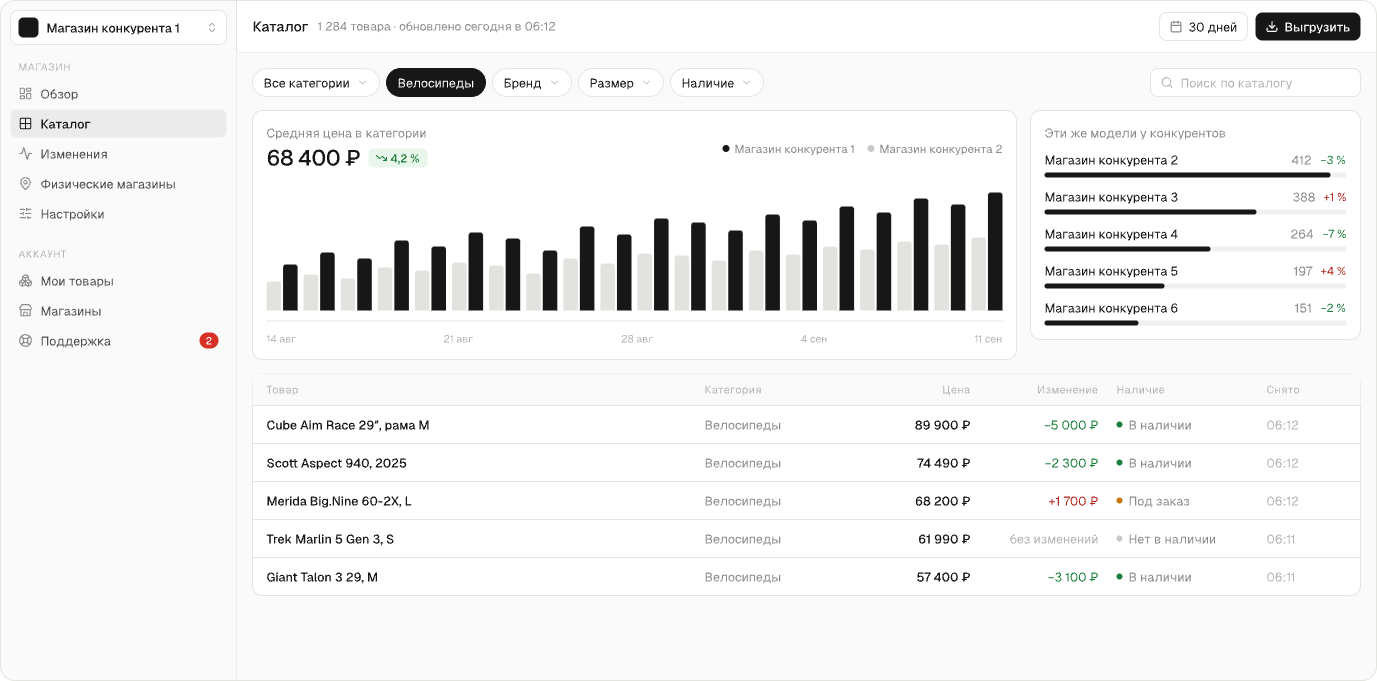Go to Физические магазины pin icon
The image size is (1377, 681).
(26, 184)
